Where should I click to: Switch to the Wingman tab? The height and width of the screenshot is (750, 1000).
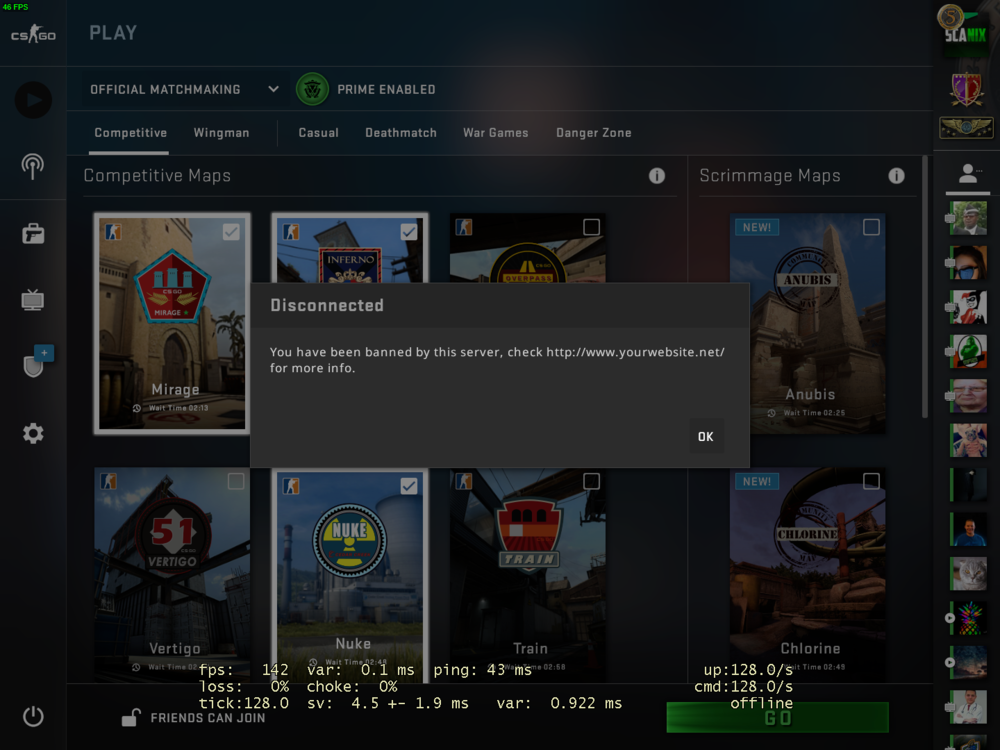(221, 133)
